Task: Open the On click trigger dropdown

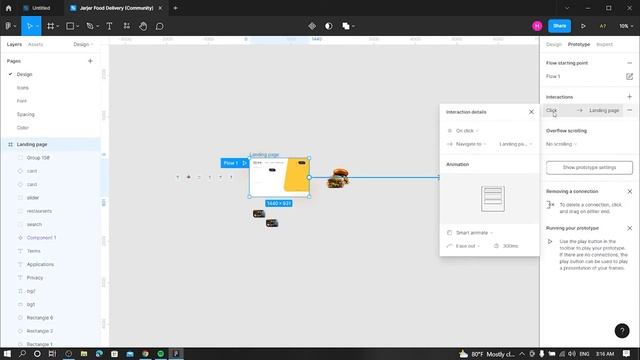Action: [467, 131]
